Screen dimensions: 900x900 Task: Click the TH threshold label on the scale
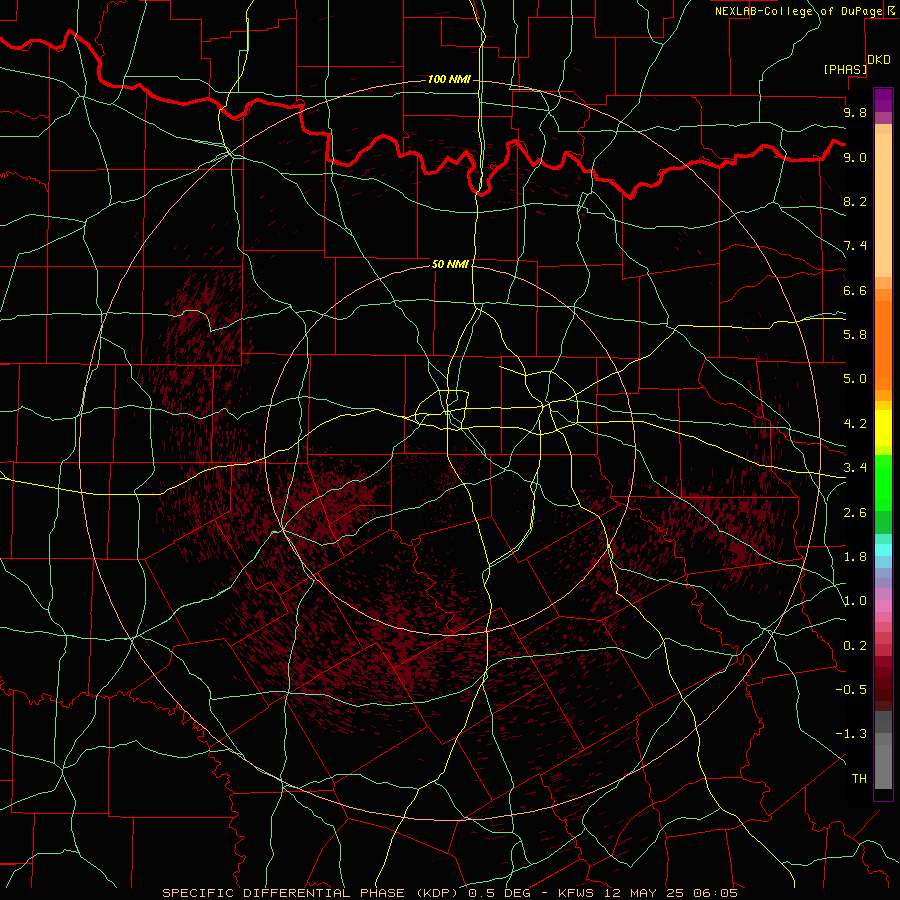859,779
